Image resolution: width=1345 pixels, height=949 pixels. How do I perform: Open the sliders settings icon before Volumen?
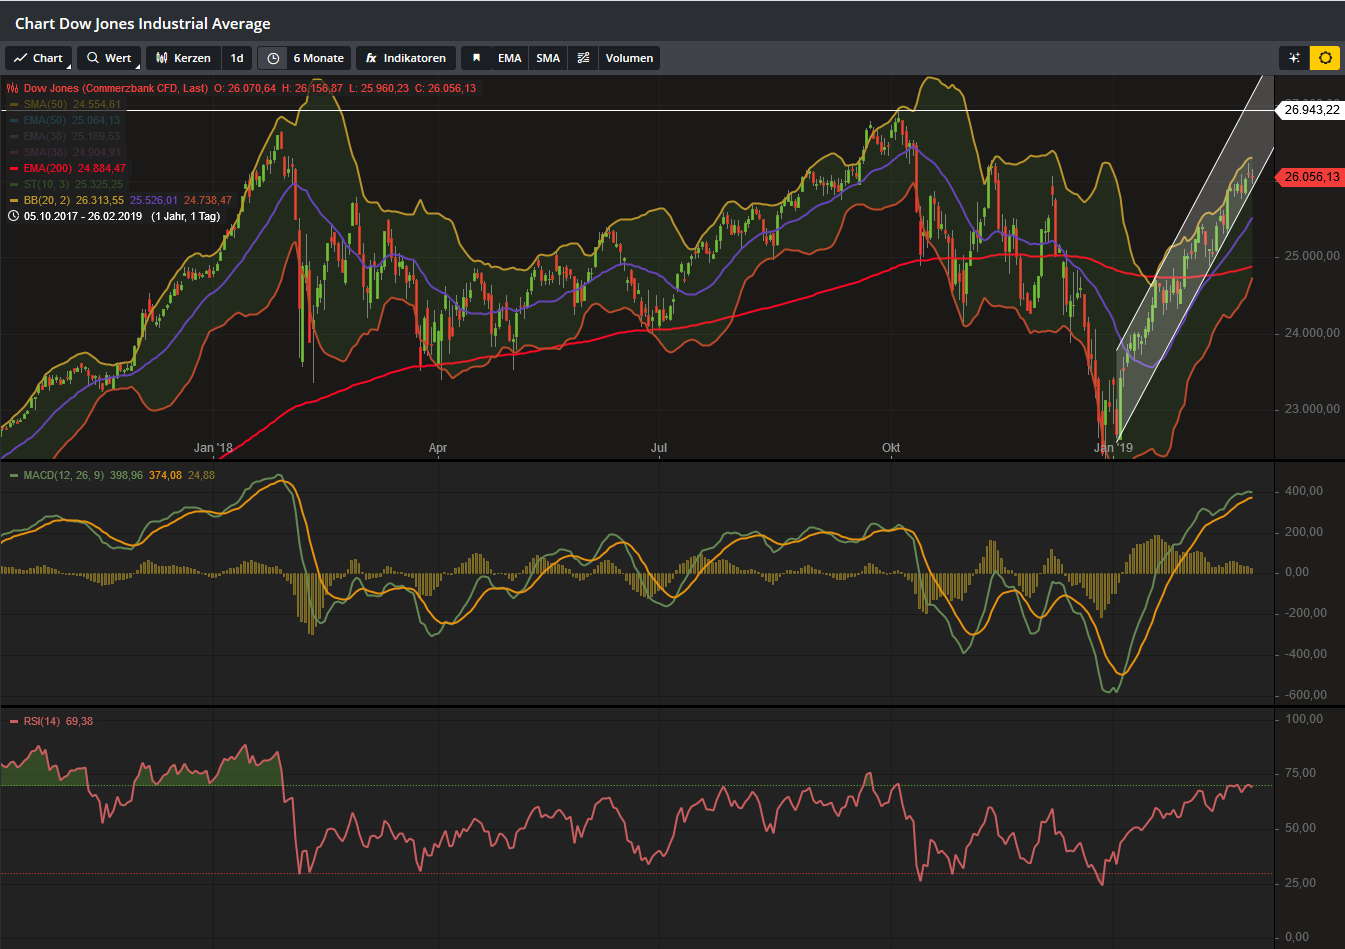coord(584,58)
